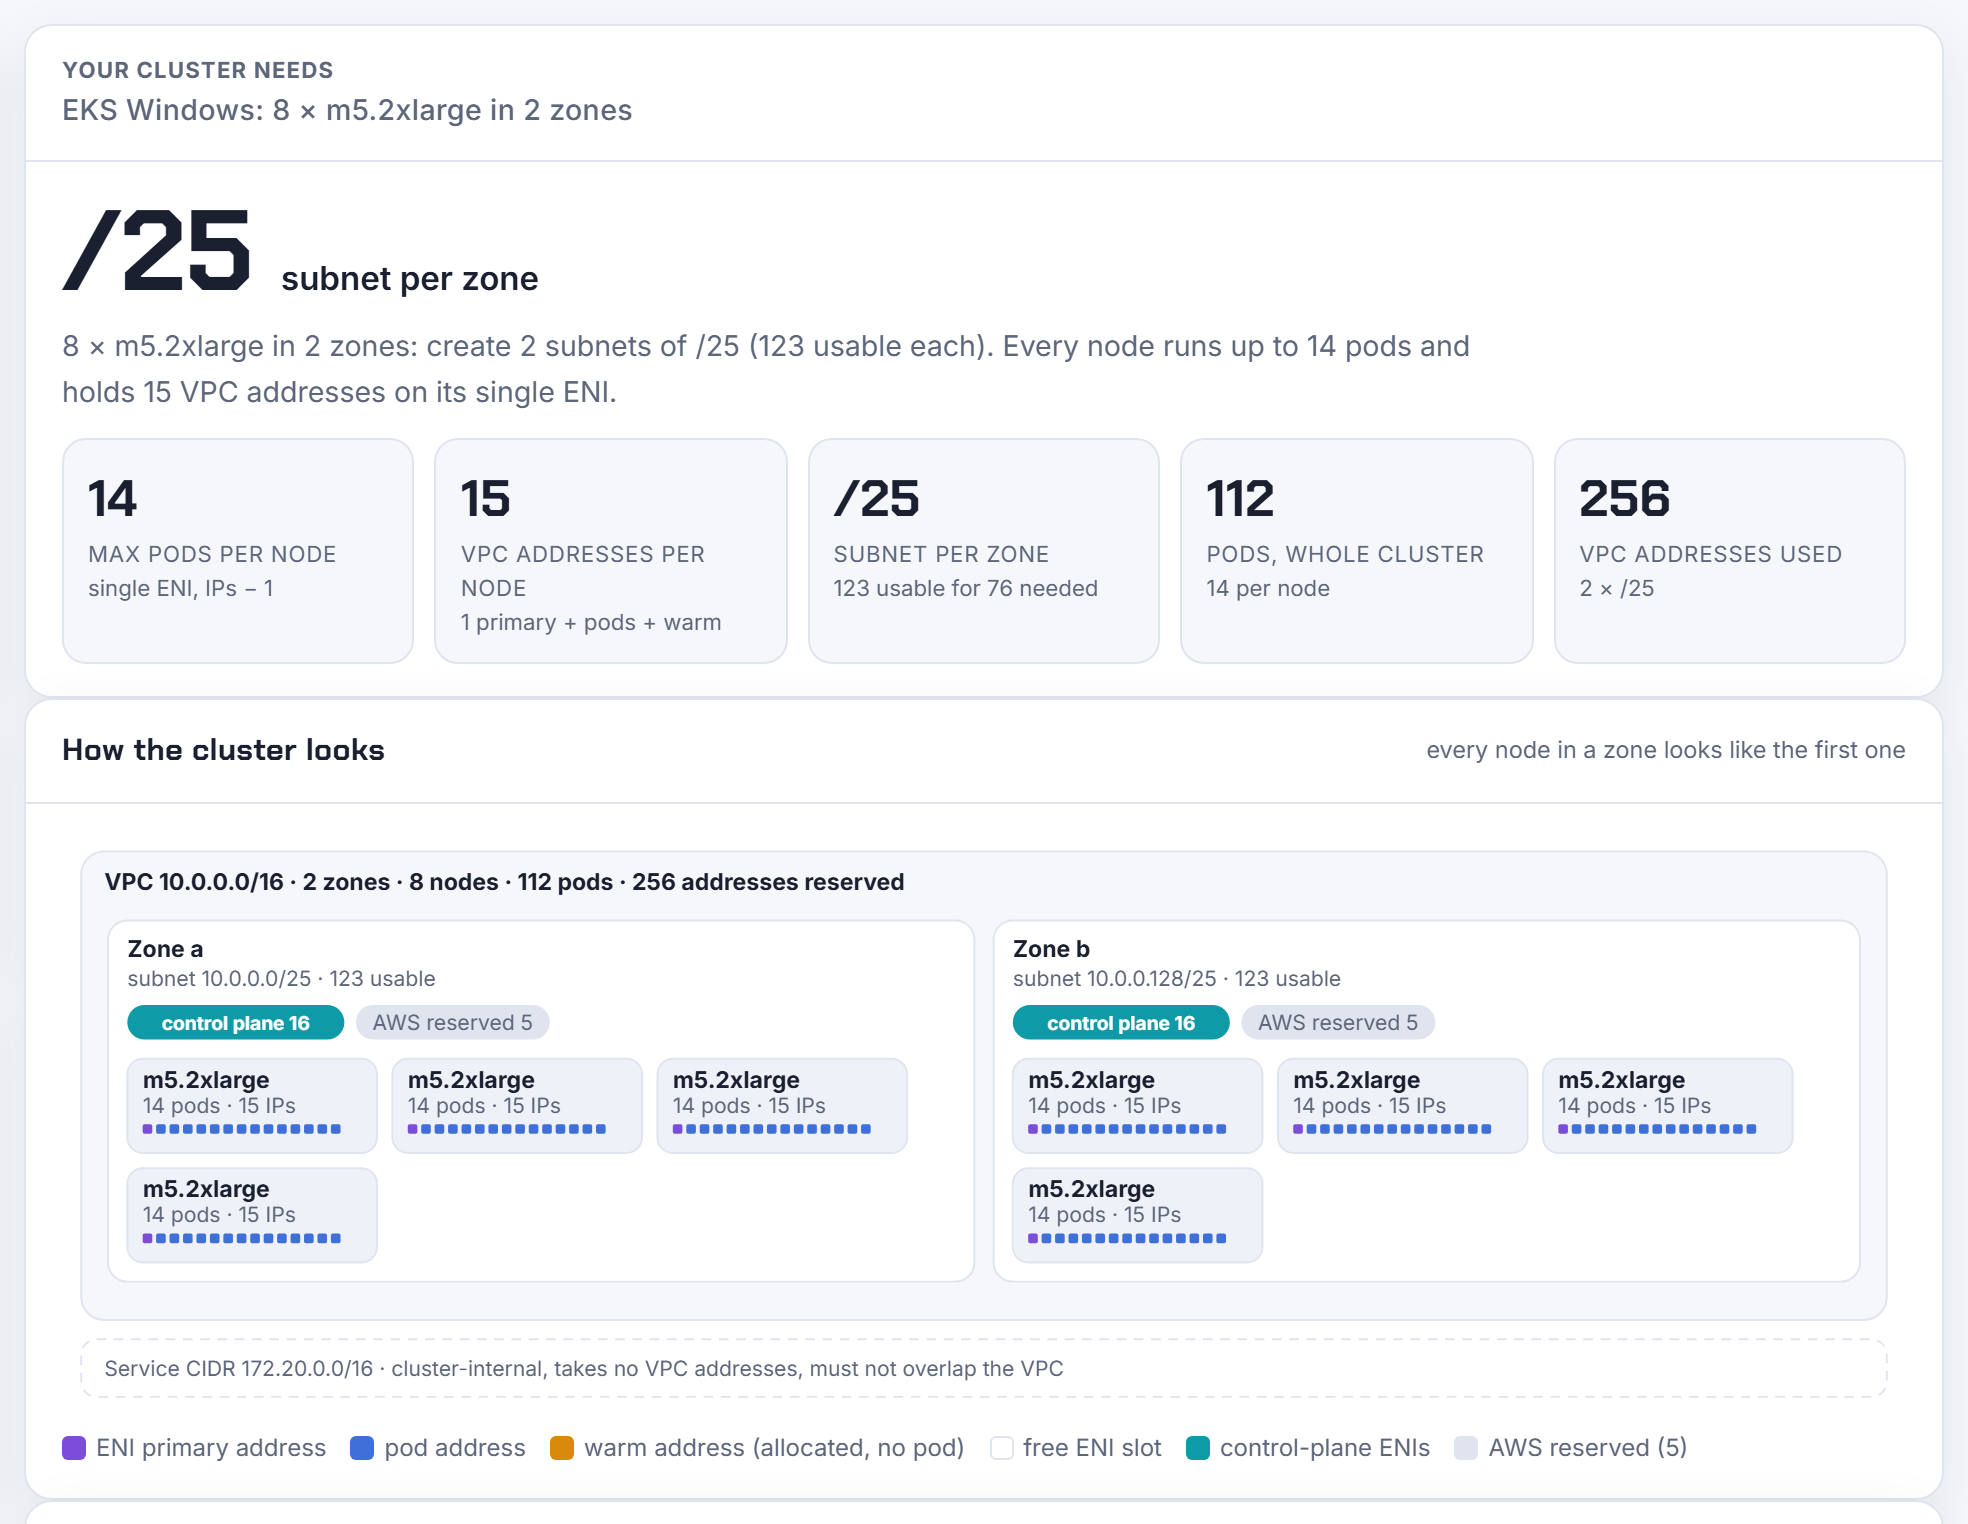Screen dimensions: 1968x1524
Task: Click the IP address bar of Zone a's third node
Action: pyautogui.click(x=772, y=1129)
